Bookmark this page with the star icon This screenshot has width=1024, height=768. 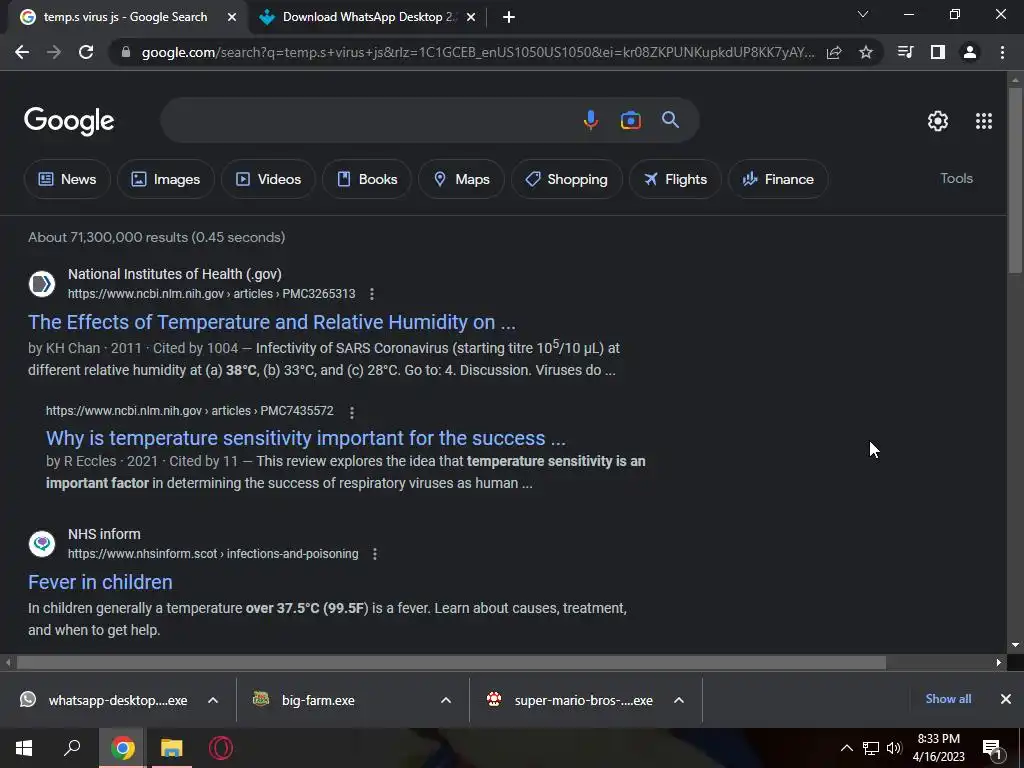click(x=866, y=52)
